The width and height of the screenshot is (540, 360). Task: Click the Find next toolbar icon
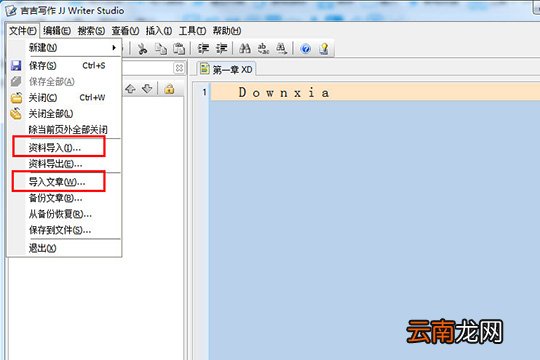pyautogui.click(x=281, y=49)
